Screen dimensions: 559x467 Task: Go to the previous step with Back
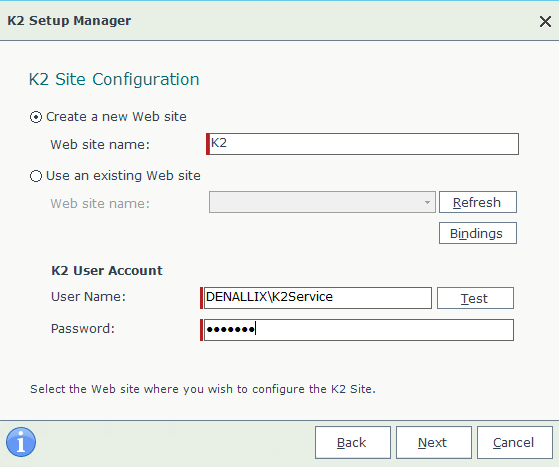click(x=353, y=442)
